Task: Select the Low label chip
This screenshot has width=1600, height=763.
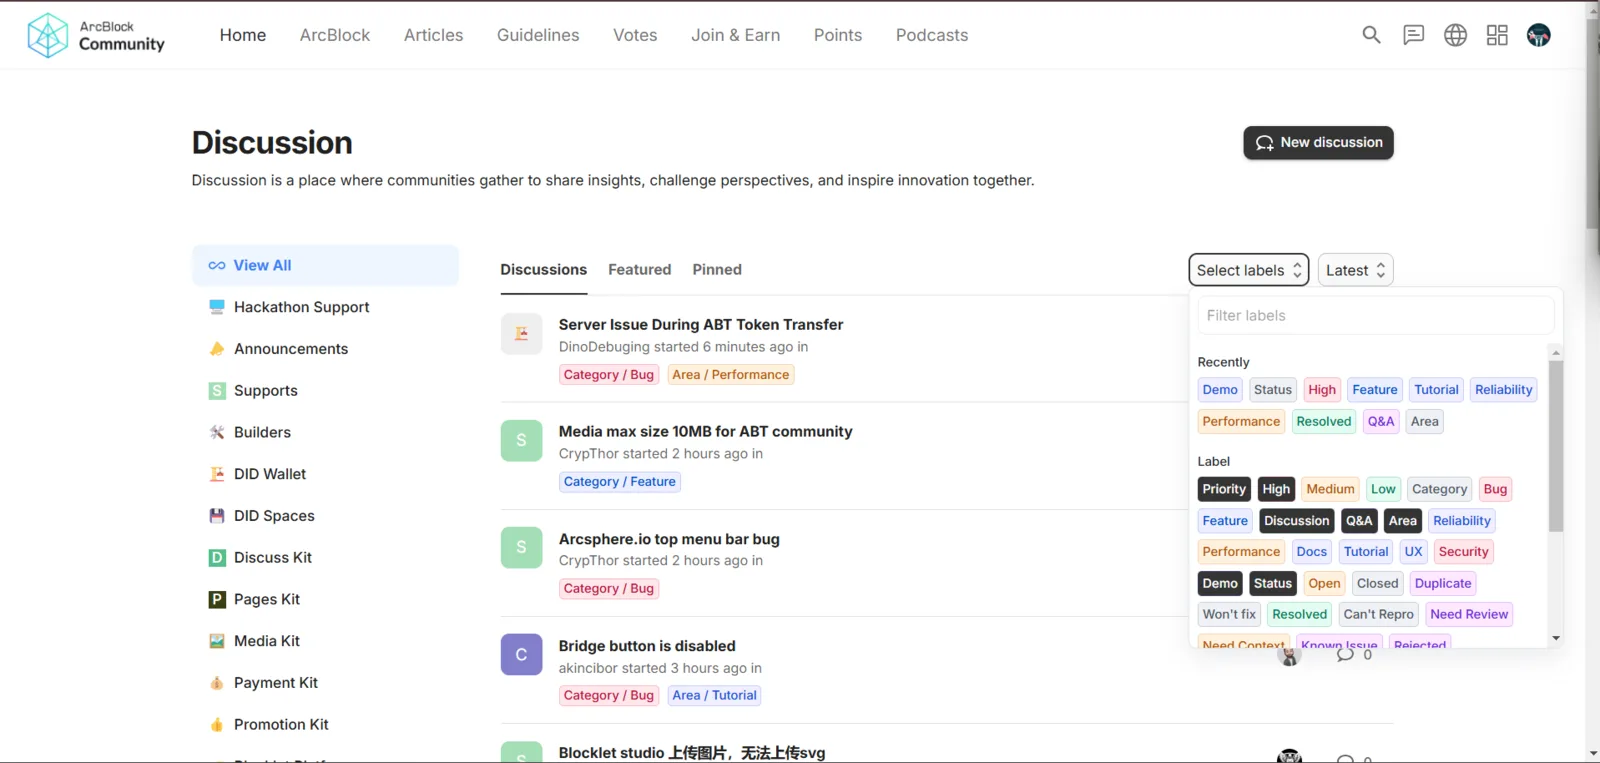Action: 1383,489
